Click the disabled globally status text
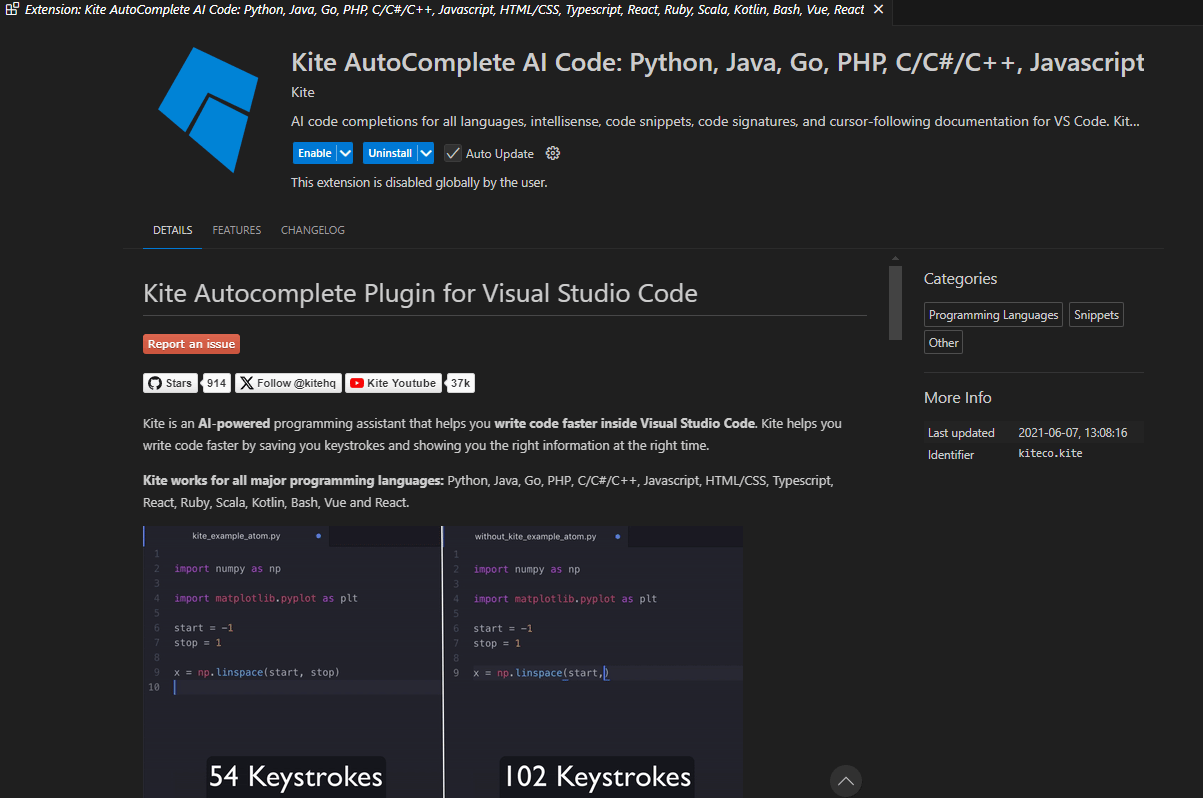The height and width of the screenshot is (798, 1203). [x=419, y=183]
